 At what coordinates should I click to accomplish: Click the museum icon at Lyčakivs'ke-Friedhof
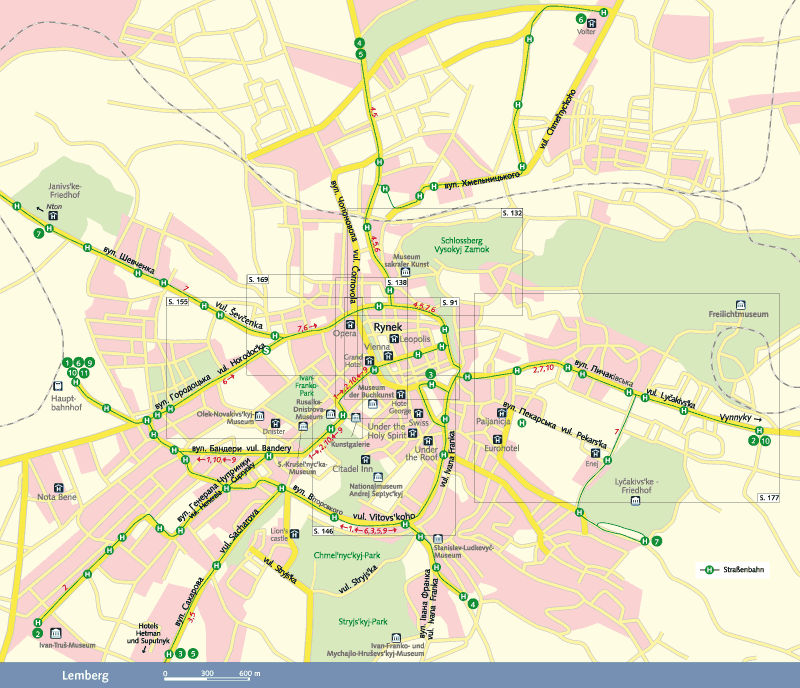[x=635, y=501]
